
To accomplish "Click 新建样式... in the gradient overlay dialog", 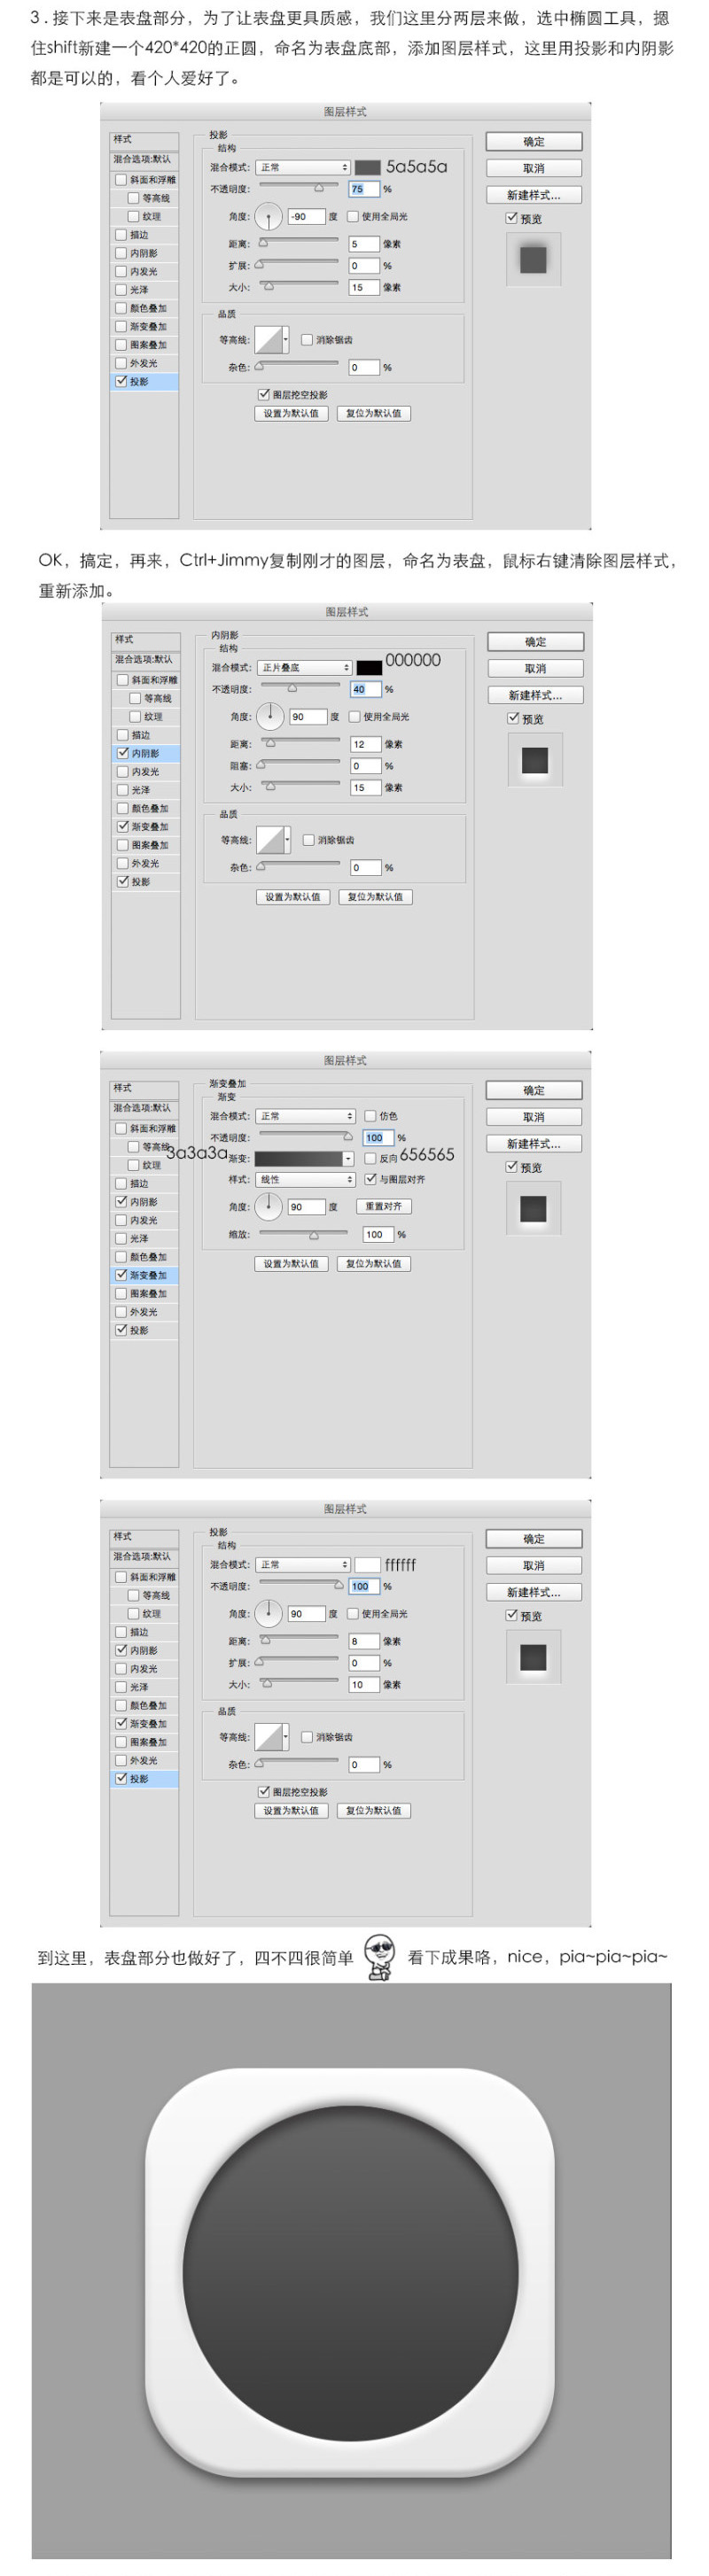I will click(534, 1143).
